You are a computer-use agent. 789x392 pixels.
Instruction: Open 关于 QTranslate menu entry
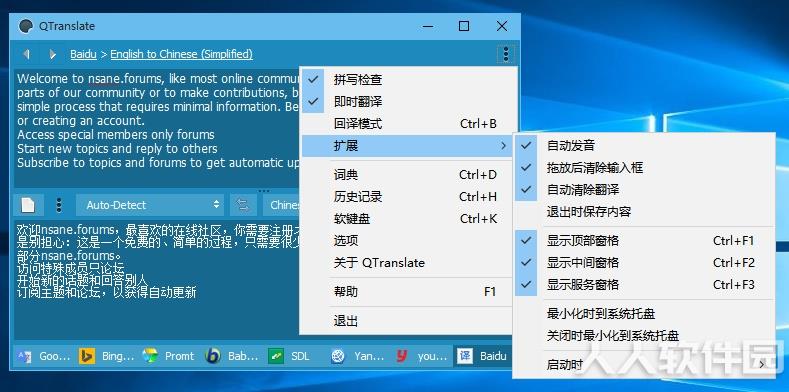(408, 263)
